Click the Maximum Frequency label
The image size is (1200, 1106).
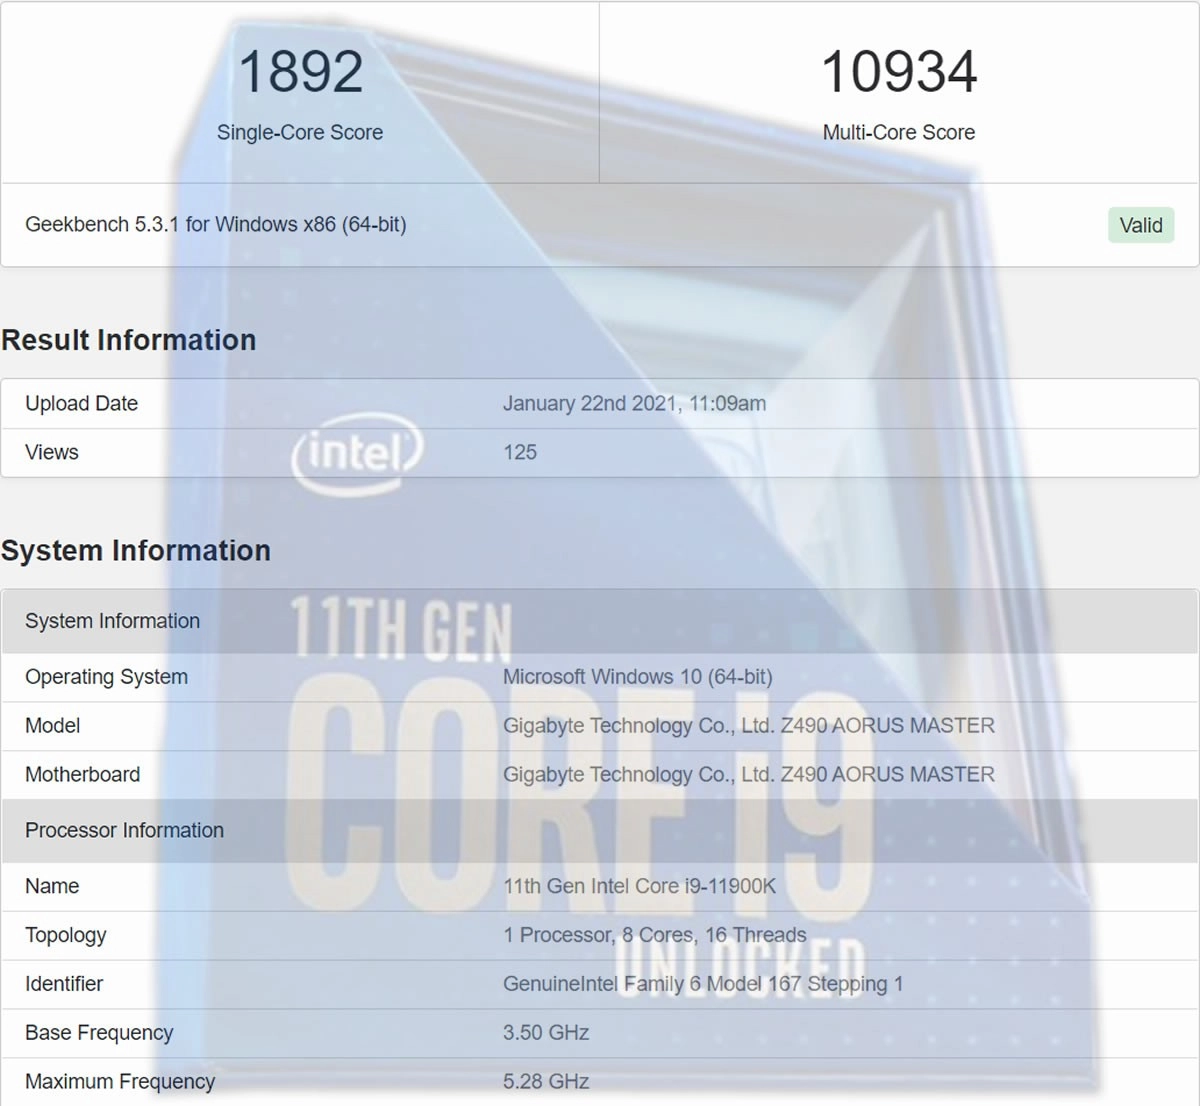[x=120, y=1081]
